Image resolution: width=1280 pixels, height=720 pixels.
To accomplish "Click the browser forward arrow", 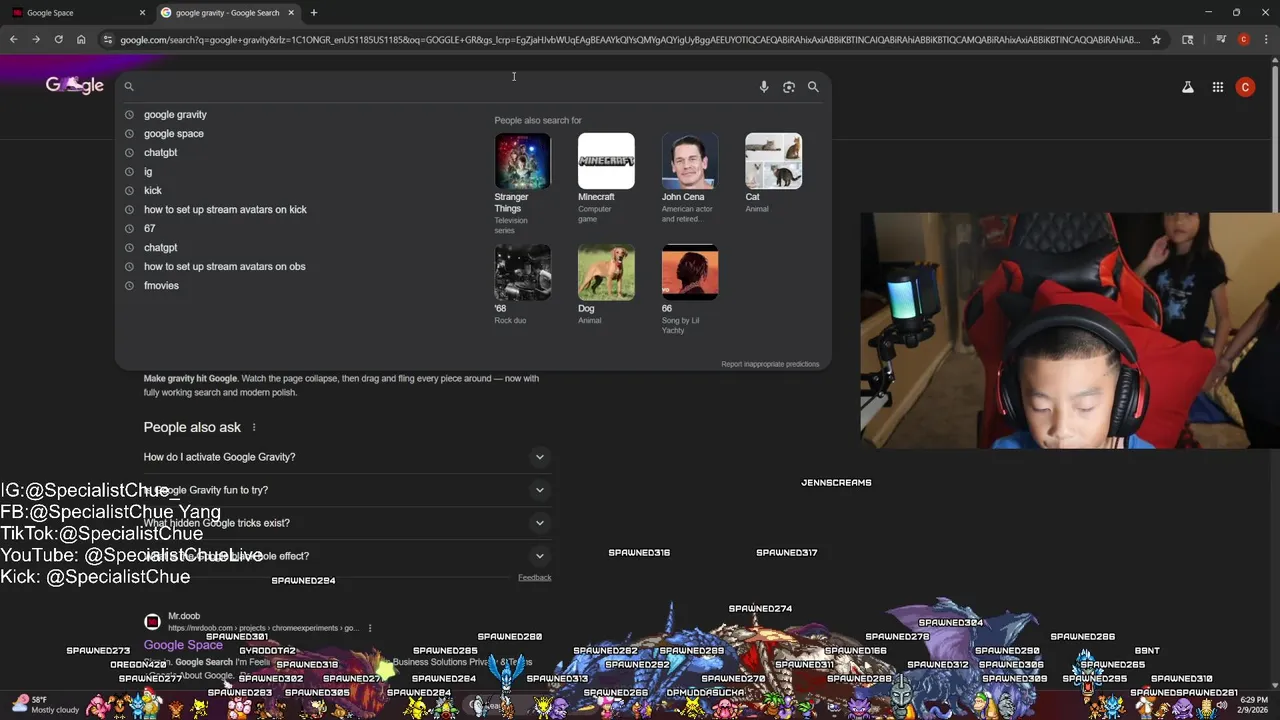I will point(36,40).
